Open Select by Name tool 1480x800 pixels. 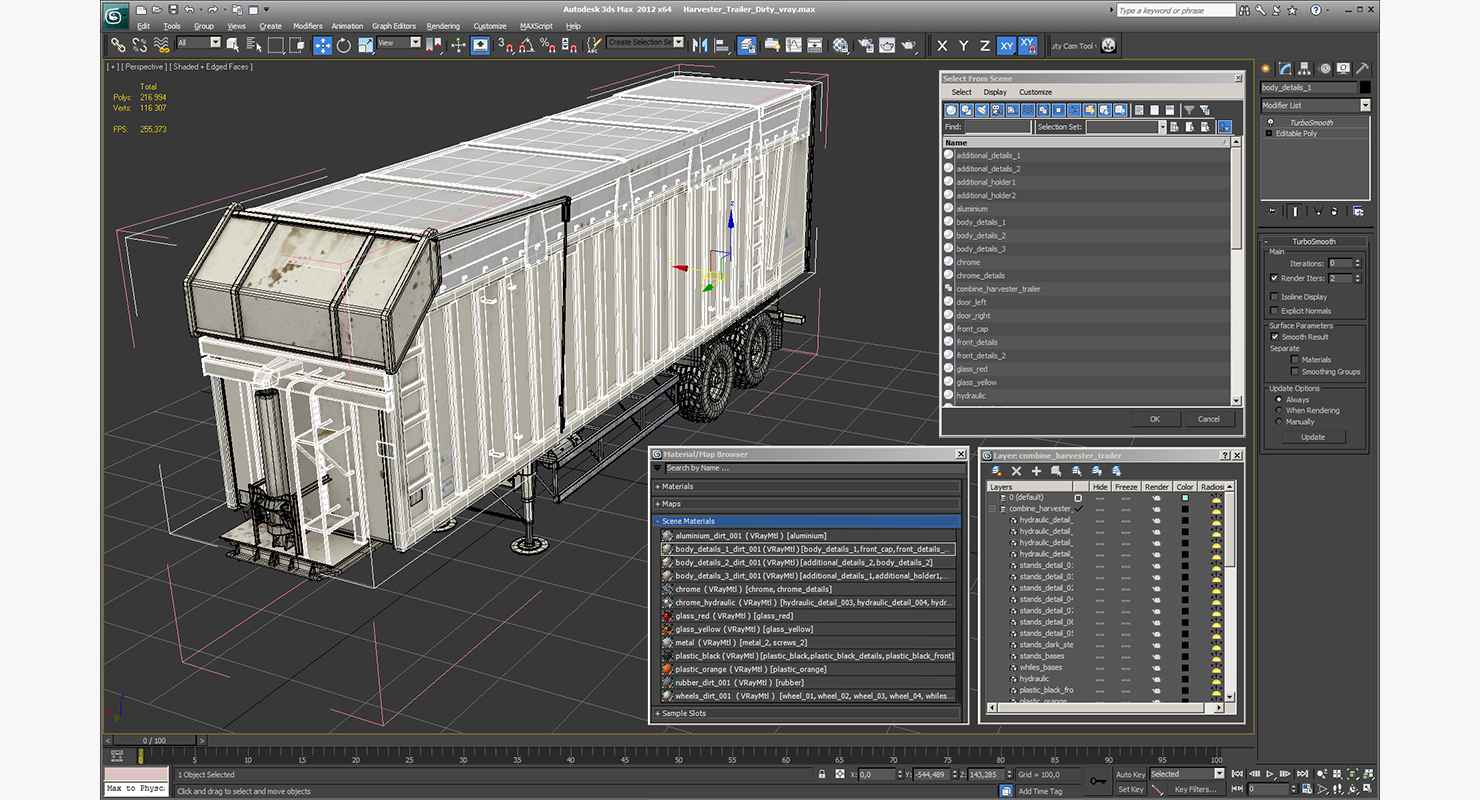tap(253, 45)
